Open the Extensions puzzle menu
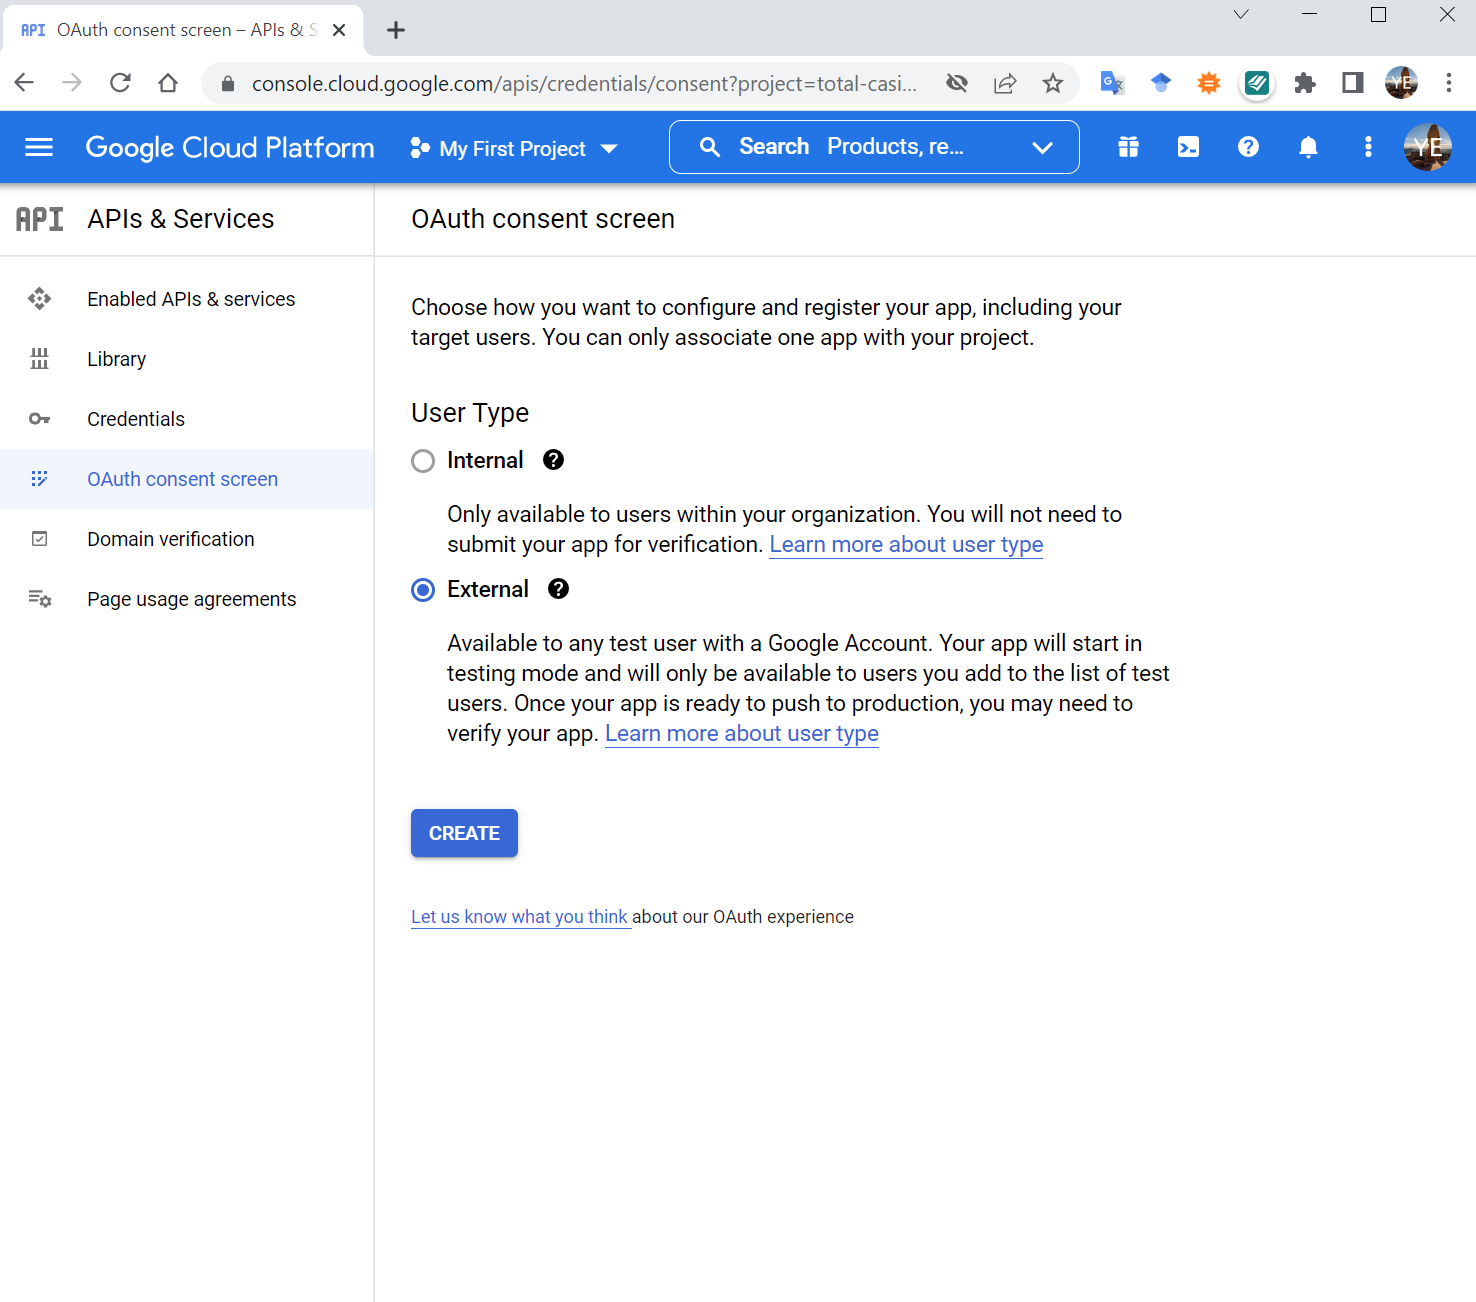The width and height of the screenshot is (1476, 1302). tap(1305, 83)
